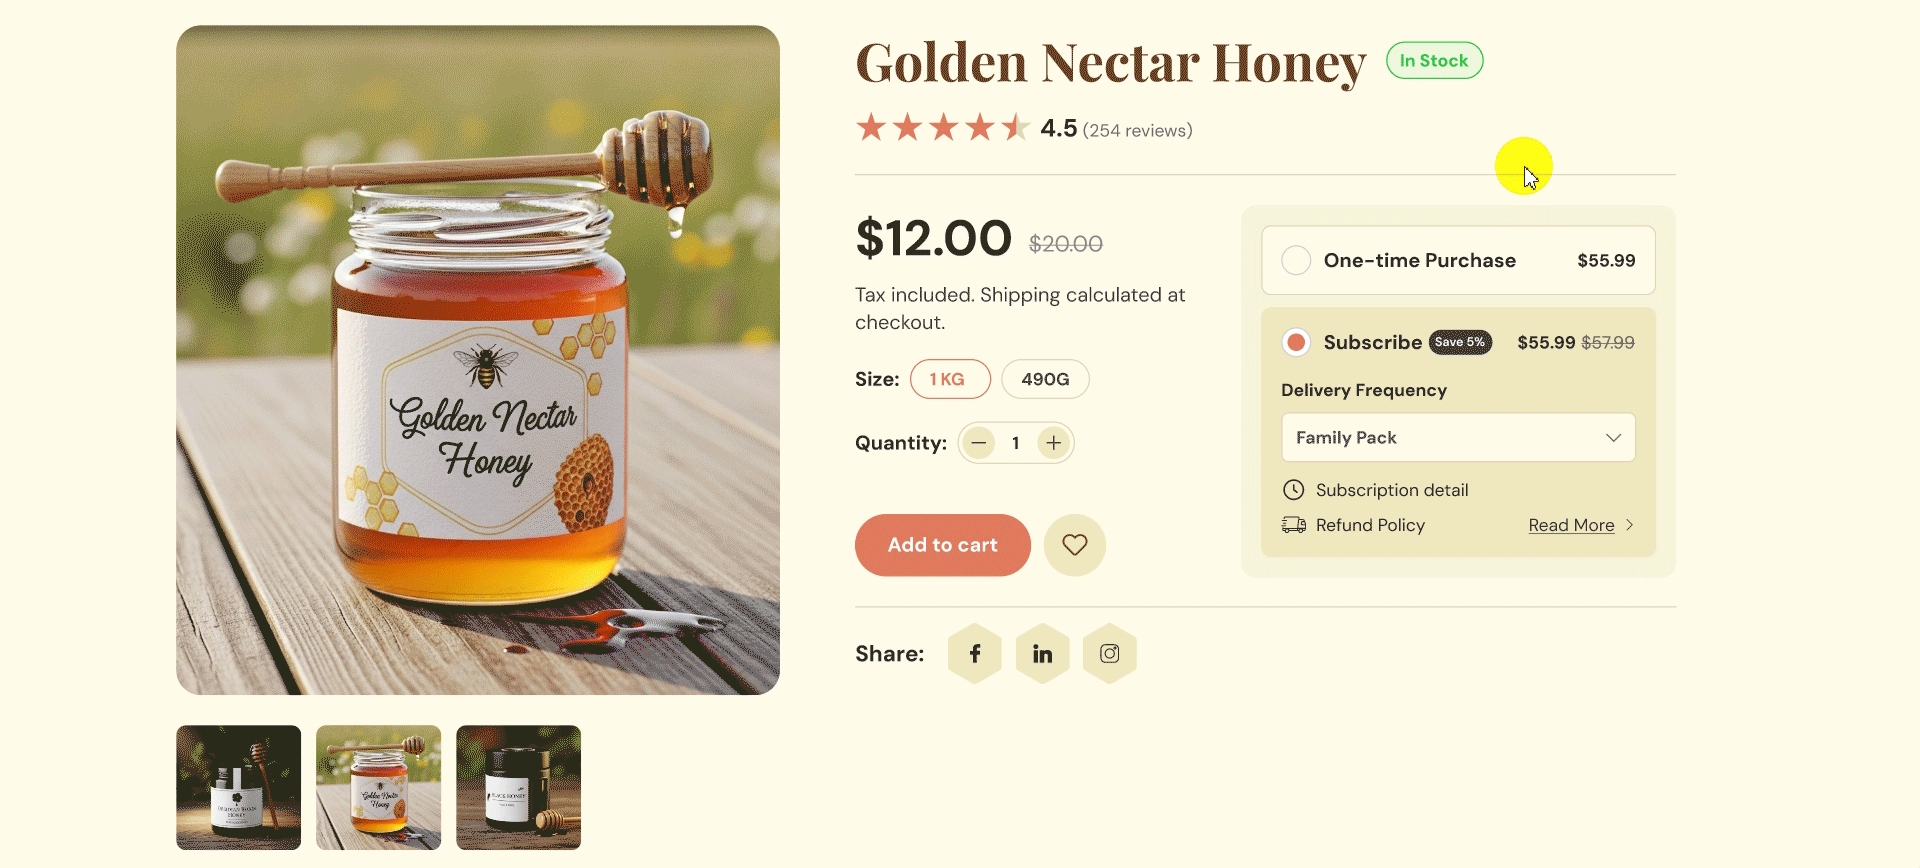Increase quantity with the plus icon
The width and height of the screenshot is (1920, 868).
[x=1053, y=442]
